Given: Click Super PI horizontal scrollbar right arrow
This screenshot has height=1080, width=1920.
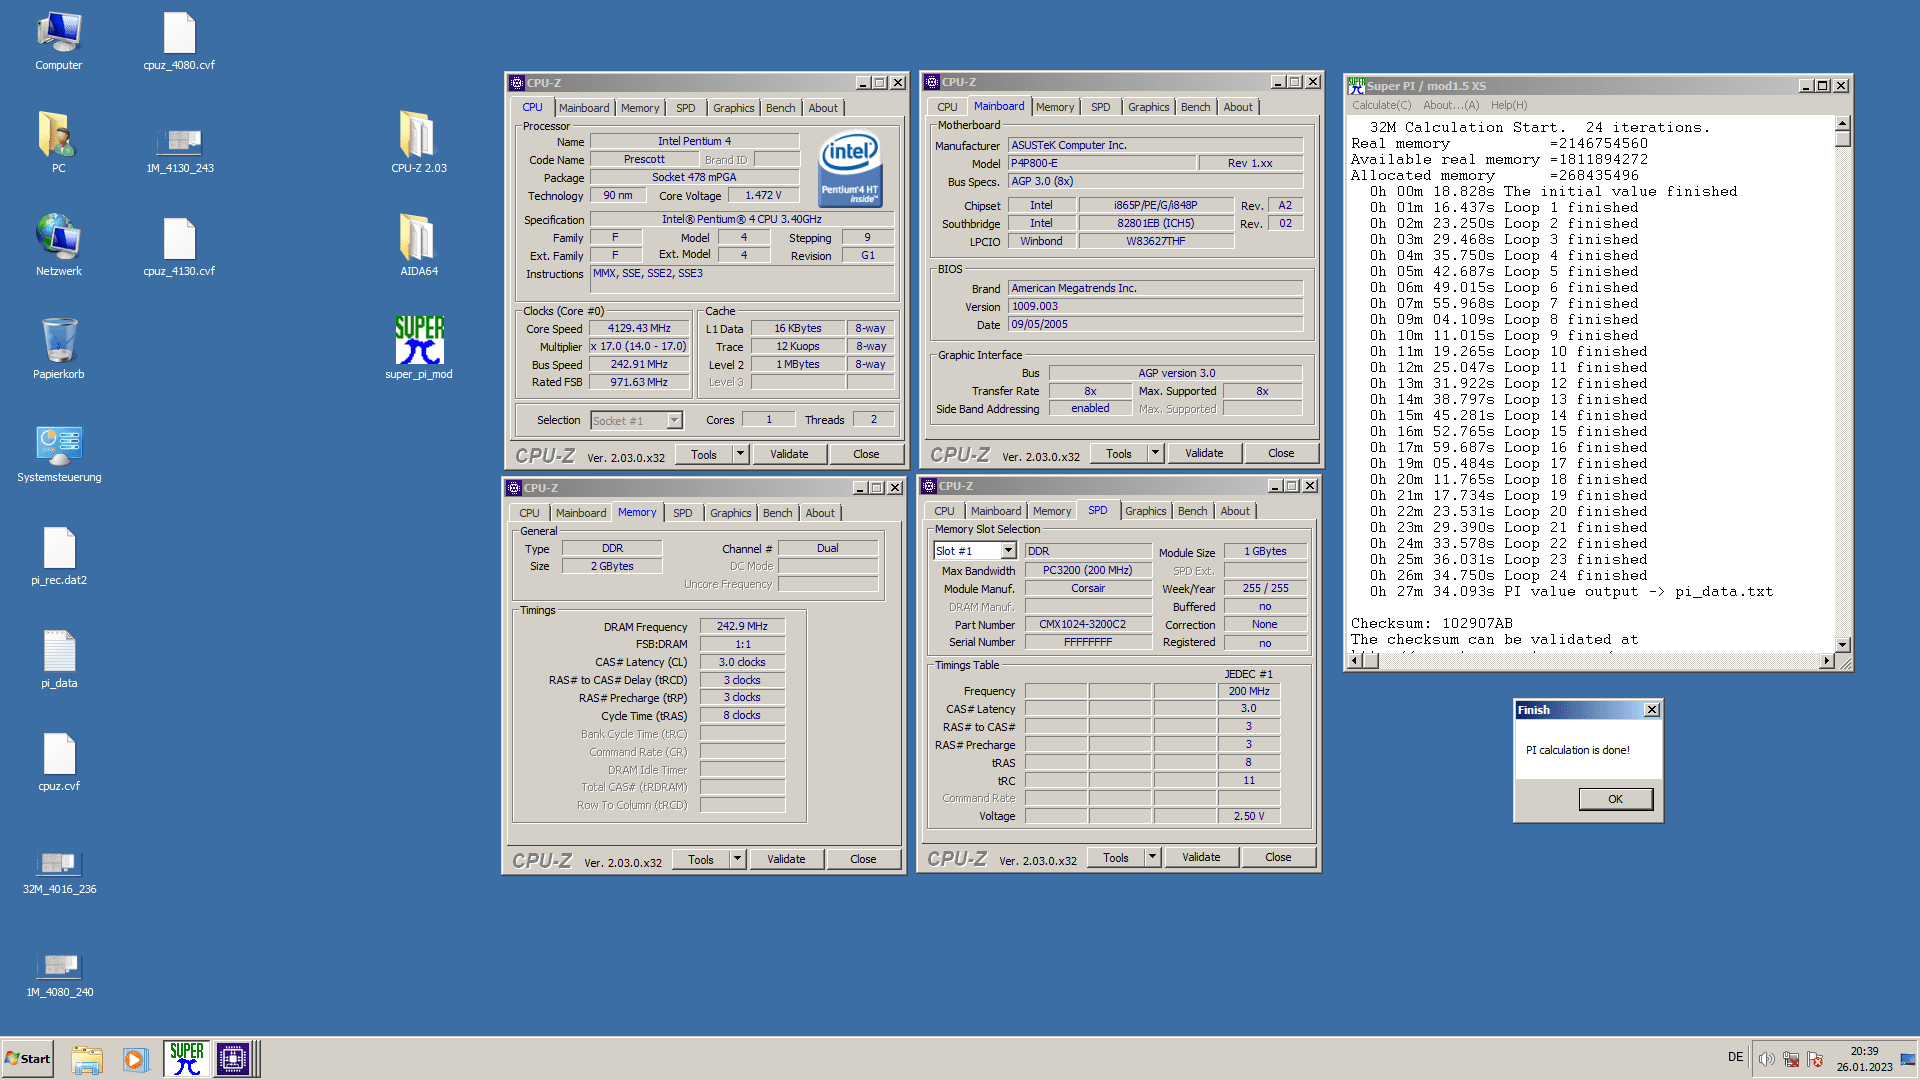Looking at the screenshot, I should (x=1827, y=661).
